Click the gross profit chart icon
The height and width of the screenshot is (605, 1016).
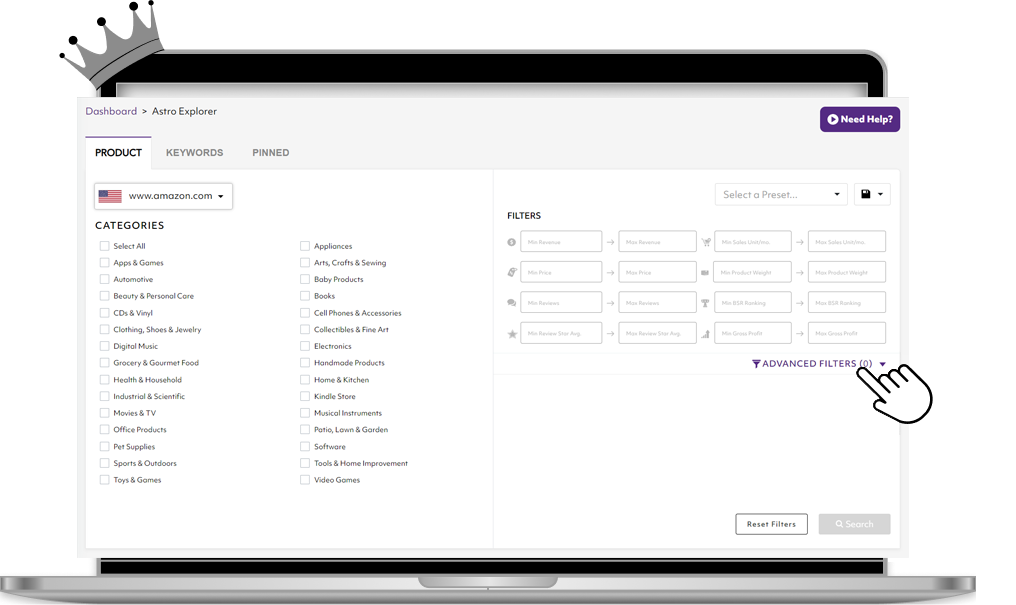[x=706, y=334]
